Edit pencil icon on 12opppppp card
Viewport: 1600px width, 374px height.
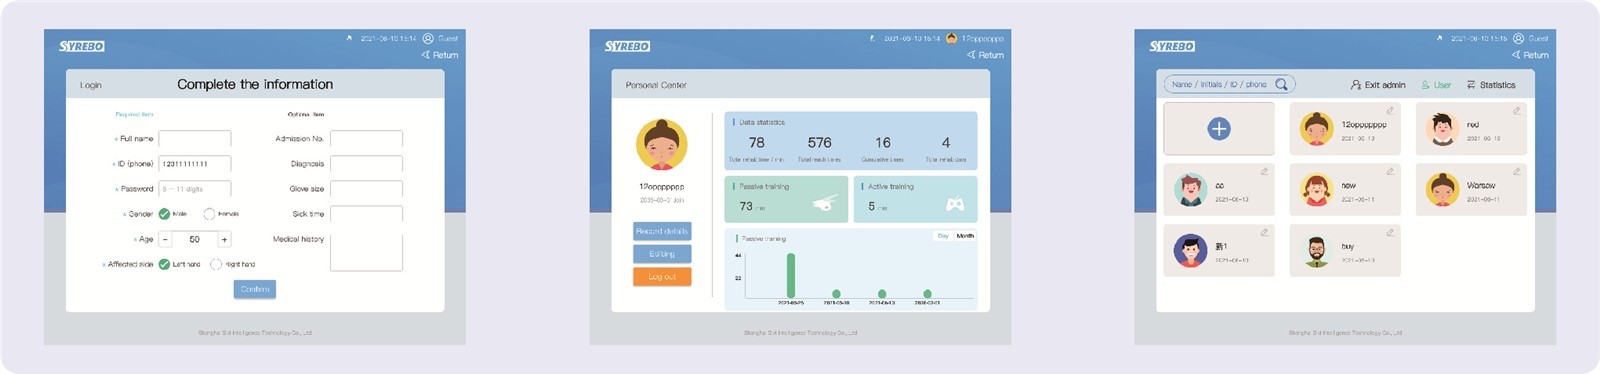click(1390, 111)
